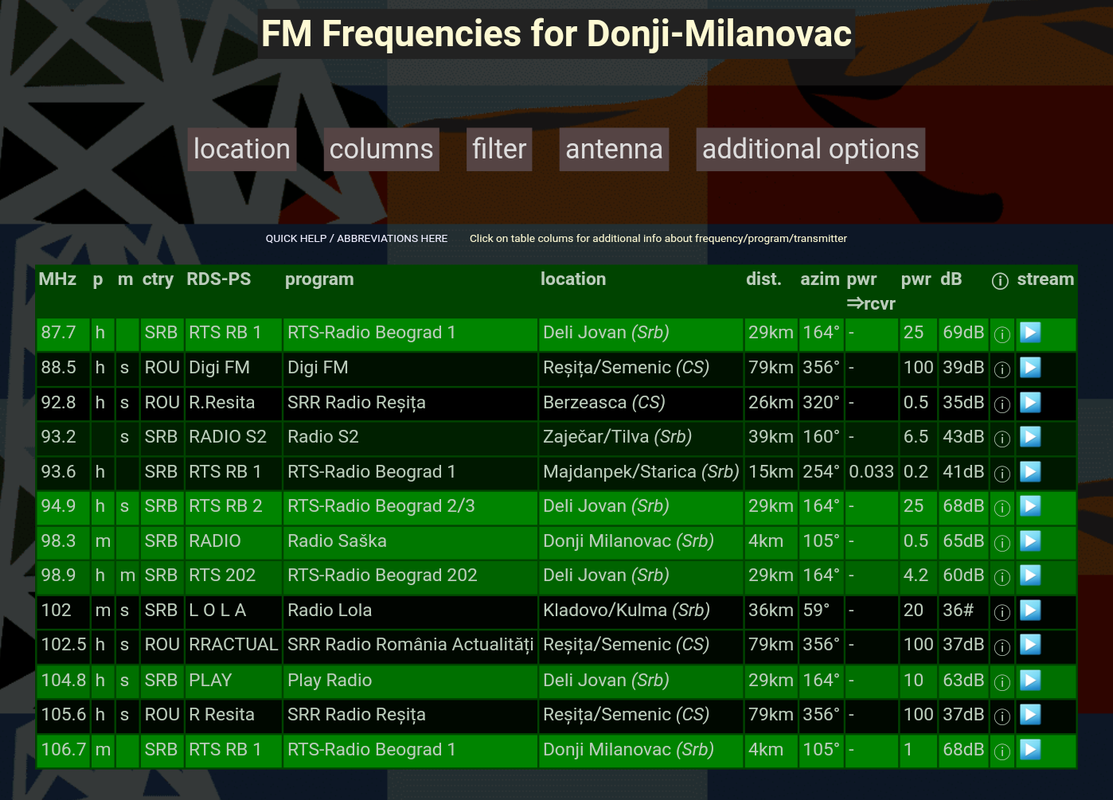Image resolution: width=1113 pixels, height=800 pixels.
Task: Open the info icon for the Radio Saška row
Action: coord(1002,543)
